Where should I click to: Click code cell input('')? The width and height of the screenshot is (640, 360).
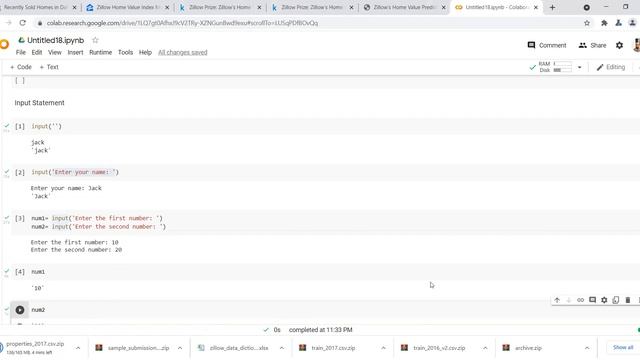(x=47, y=126)
